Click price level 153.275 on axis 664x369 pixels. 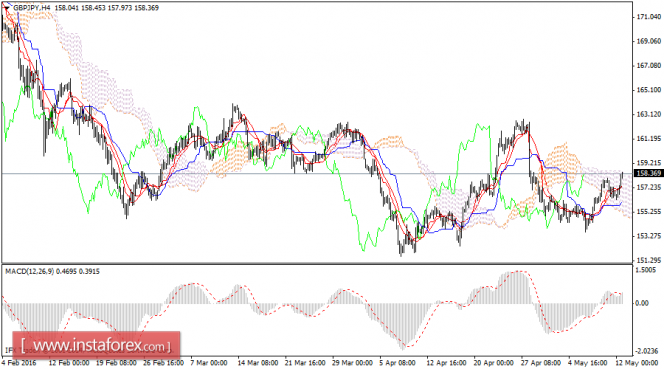pos(649,236)
